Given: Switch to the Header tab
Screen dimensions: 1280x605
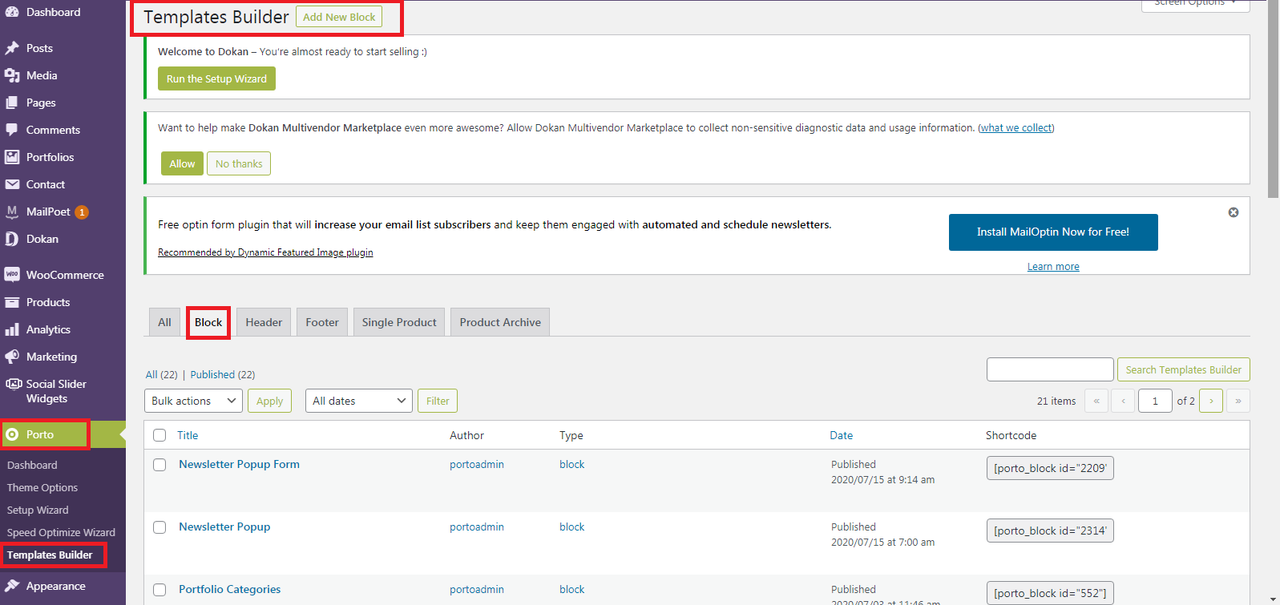Looking at the screenshot, I should pyautogui.click(x=264, y=322).
